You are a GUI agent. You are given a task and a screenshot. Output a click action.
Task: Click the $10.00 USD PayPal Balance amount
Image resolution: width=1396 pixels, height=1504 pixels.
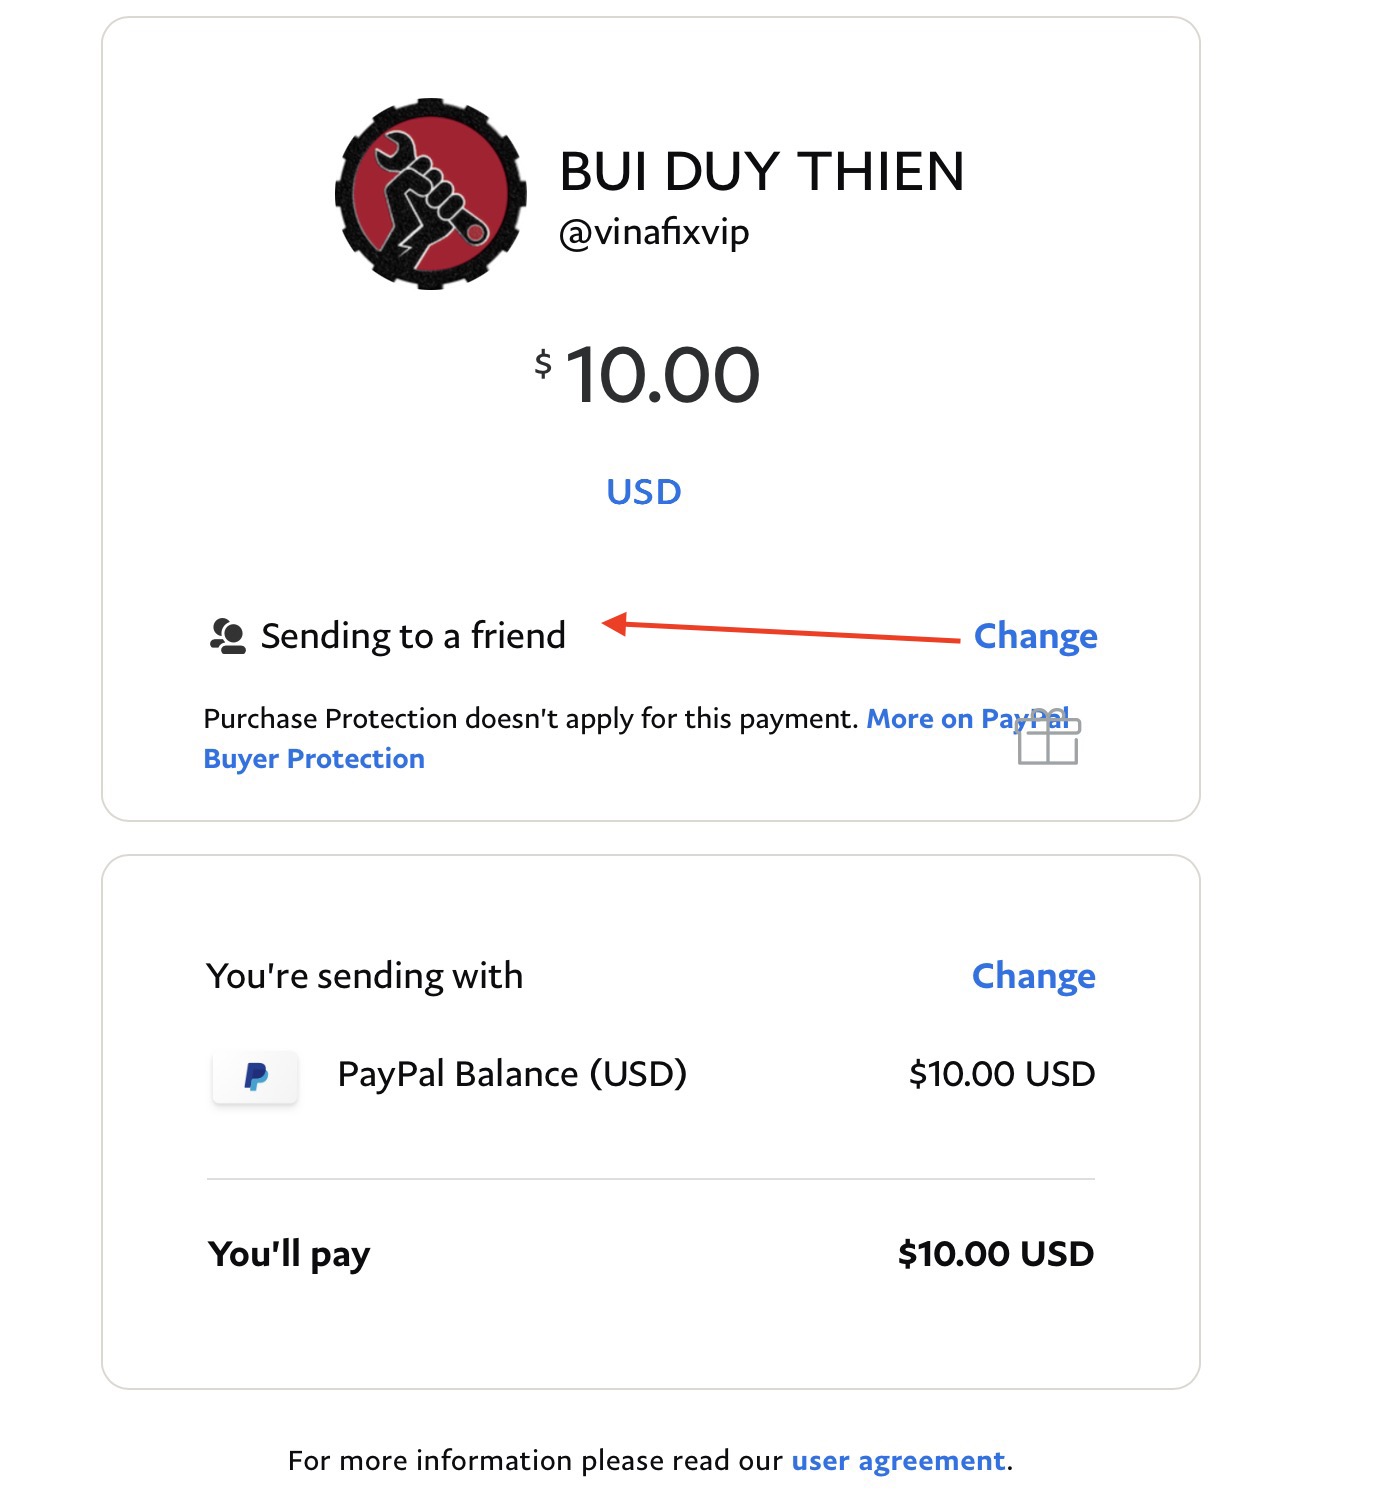tap(1001, 1074)
